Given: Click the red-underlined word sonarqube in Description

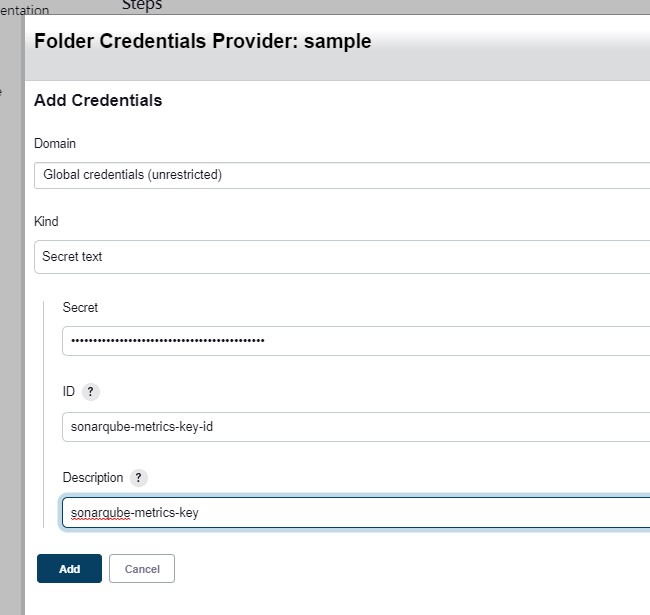Looking at the screenshot, I should [100, 513].
